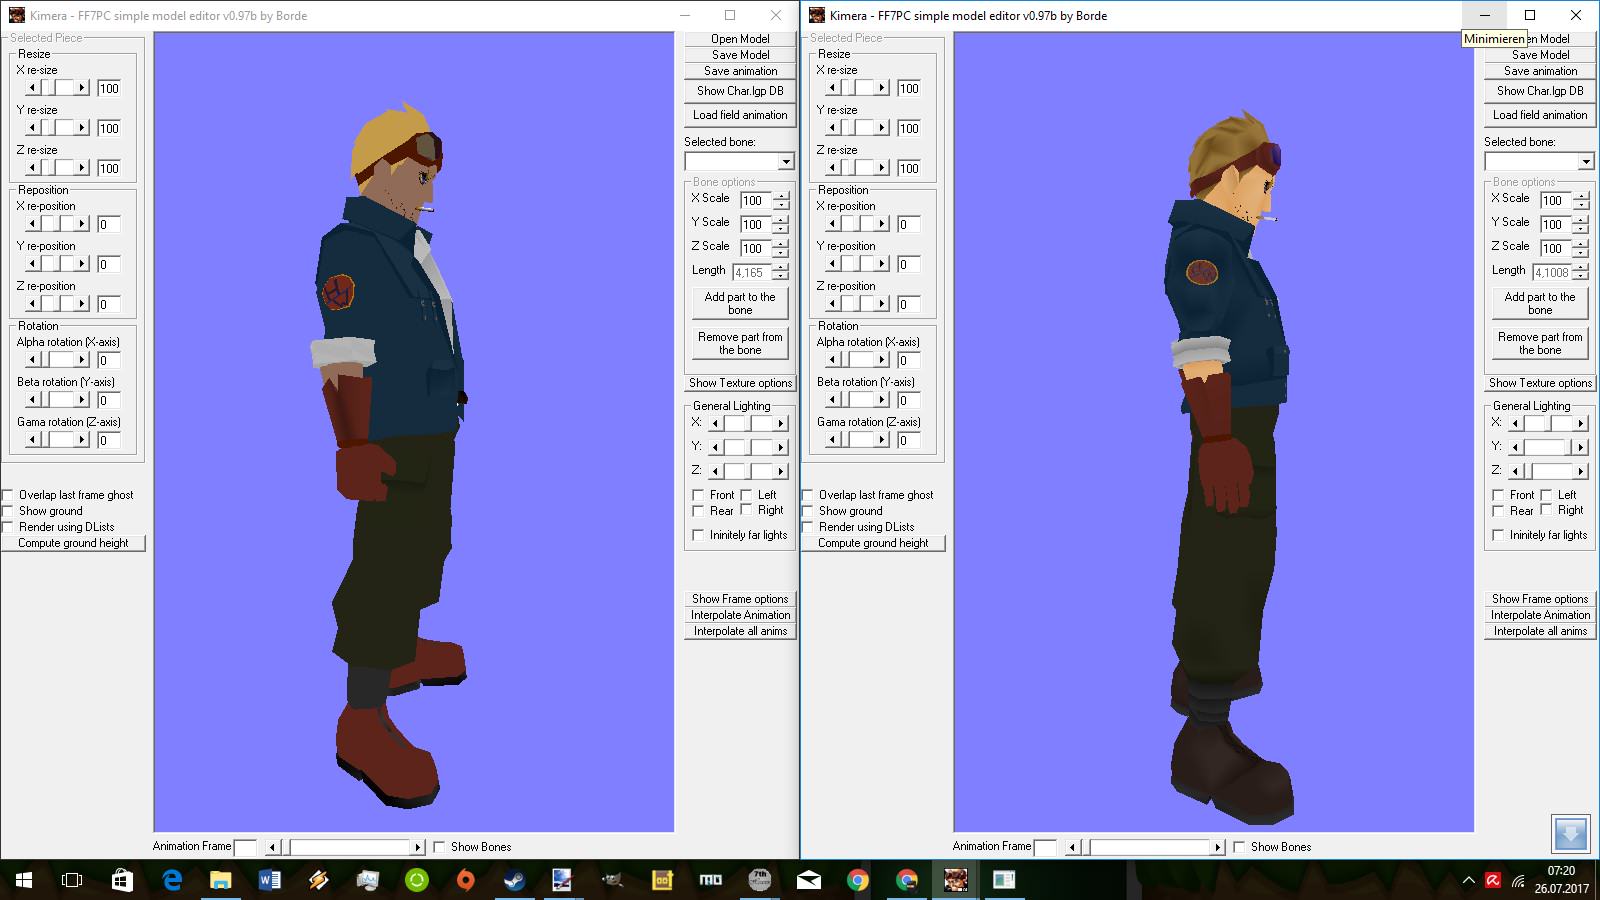Show hidden system tray icons
This screenshot has width=1600, height=900.
[x=1468, y=881]
